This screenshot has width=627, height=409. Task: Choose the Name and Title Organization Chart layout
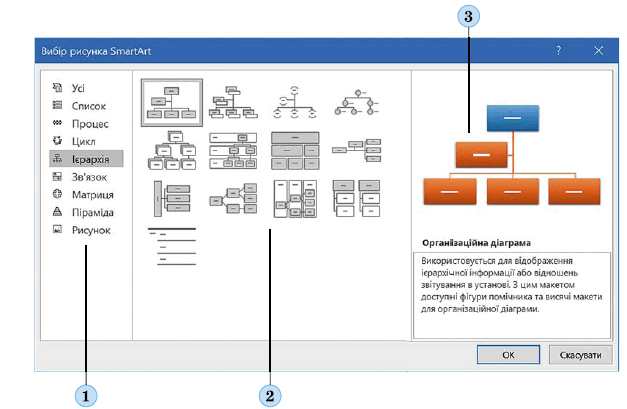pyautogui.click(x=234, y=103)
